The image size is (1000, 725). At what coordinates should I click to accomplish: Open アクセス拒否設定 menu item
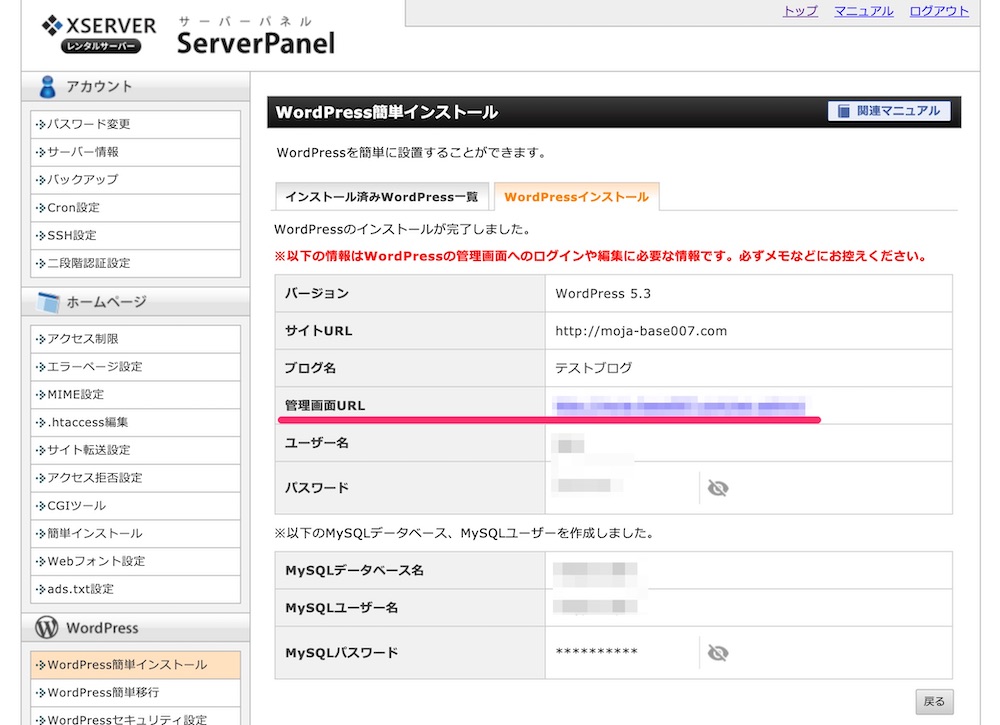click(135, 478)
